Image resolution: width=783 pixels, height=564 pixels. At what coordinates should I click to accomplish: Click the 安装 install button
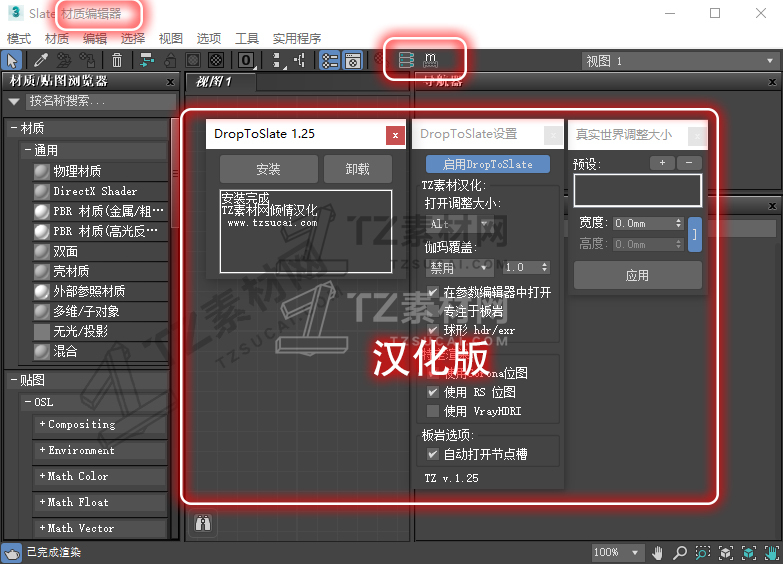(269, 169)
